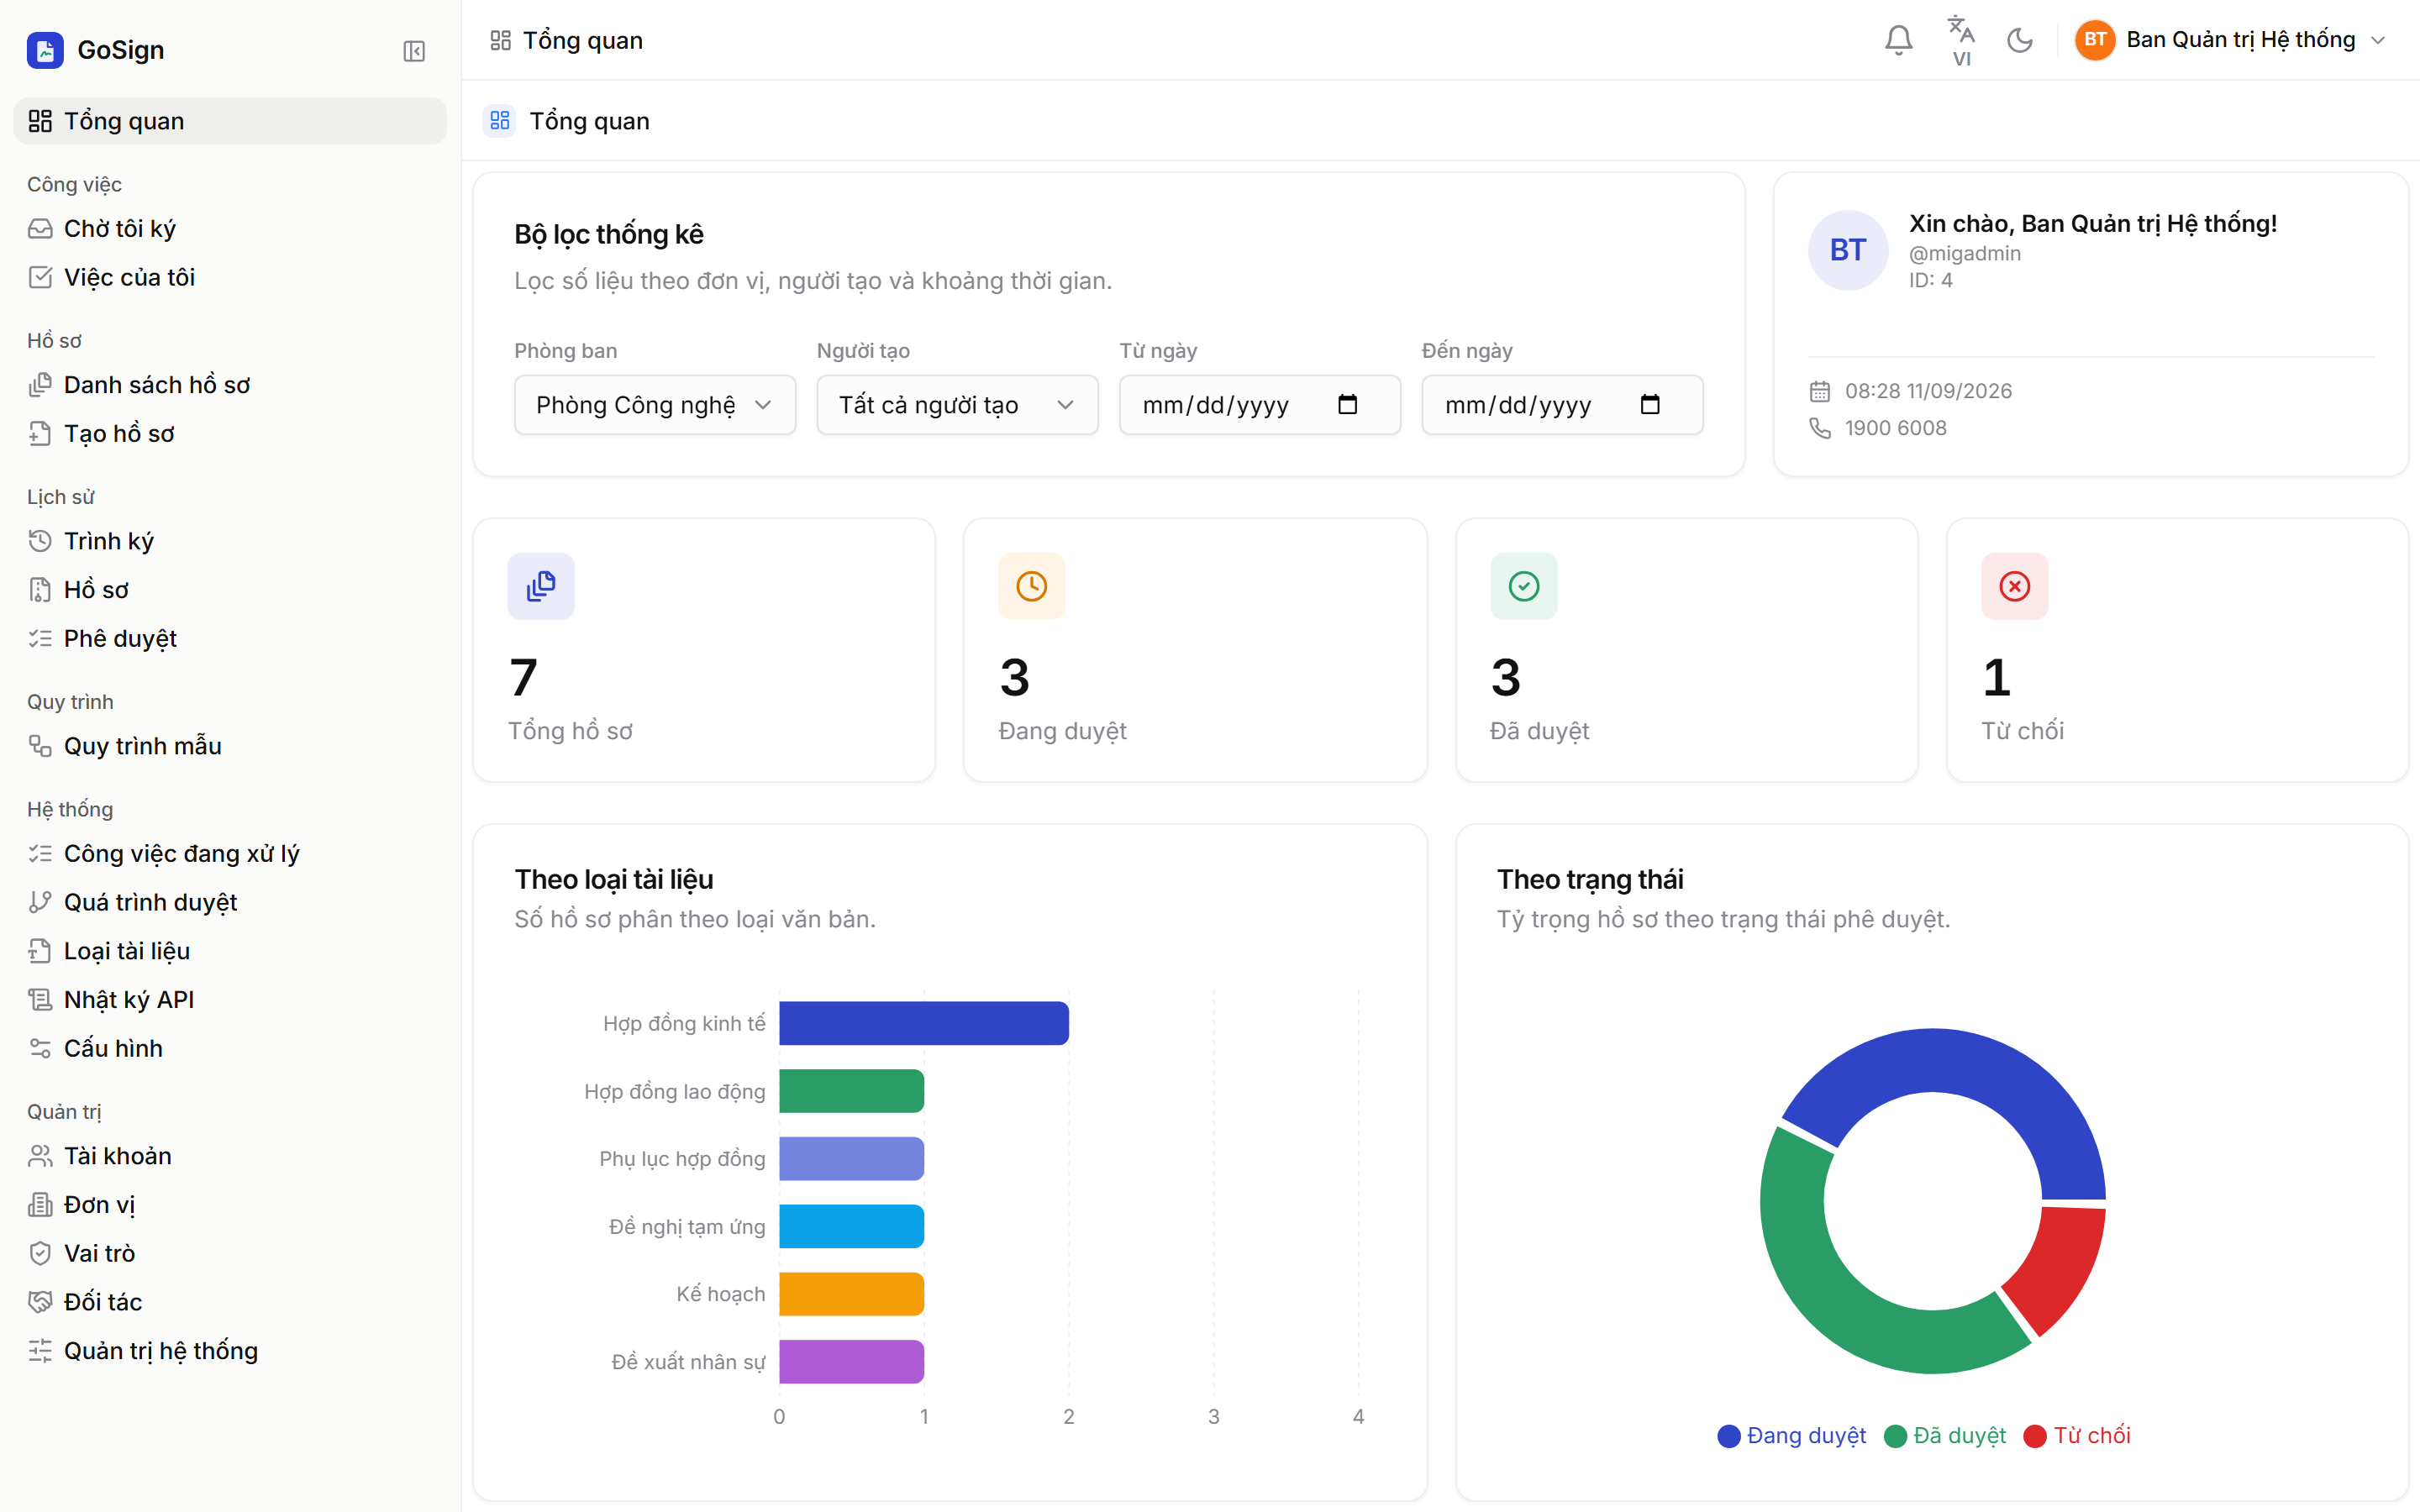Toggle Đang duyệt legend swatch

(1728, 1436)
